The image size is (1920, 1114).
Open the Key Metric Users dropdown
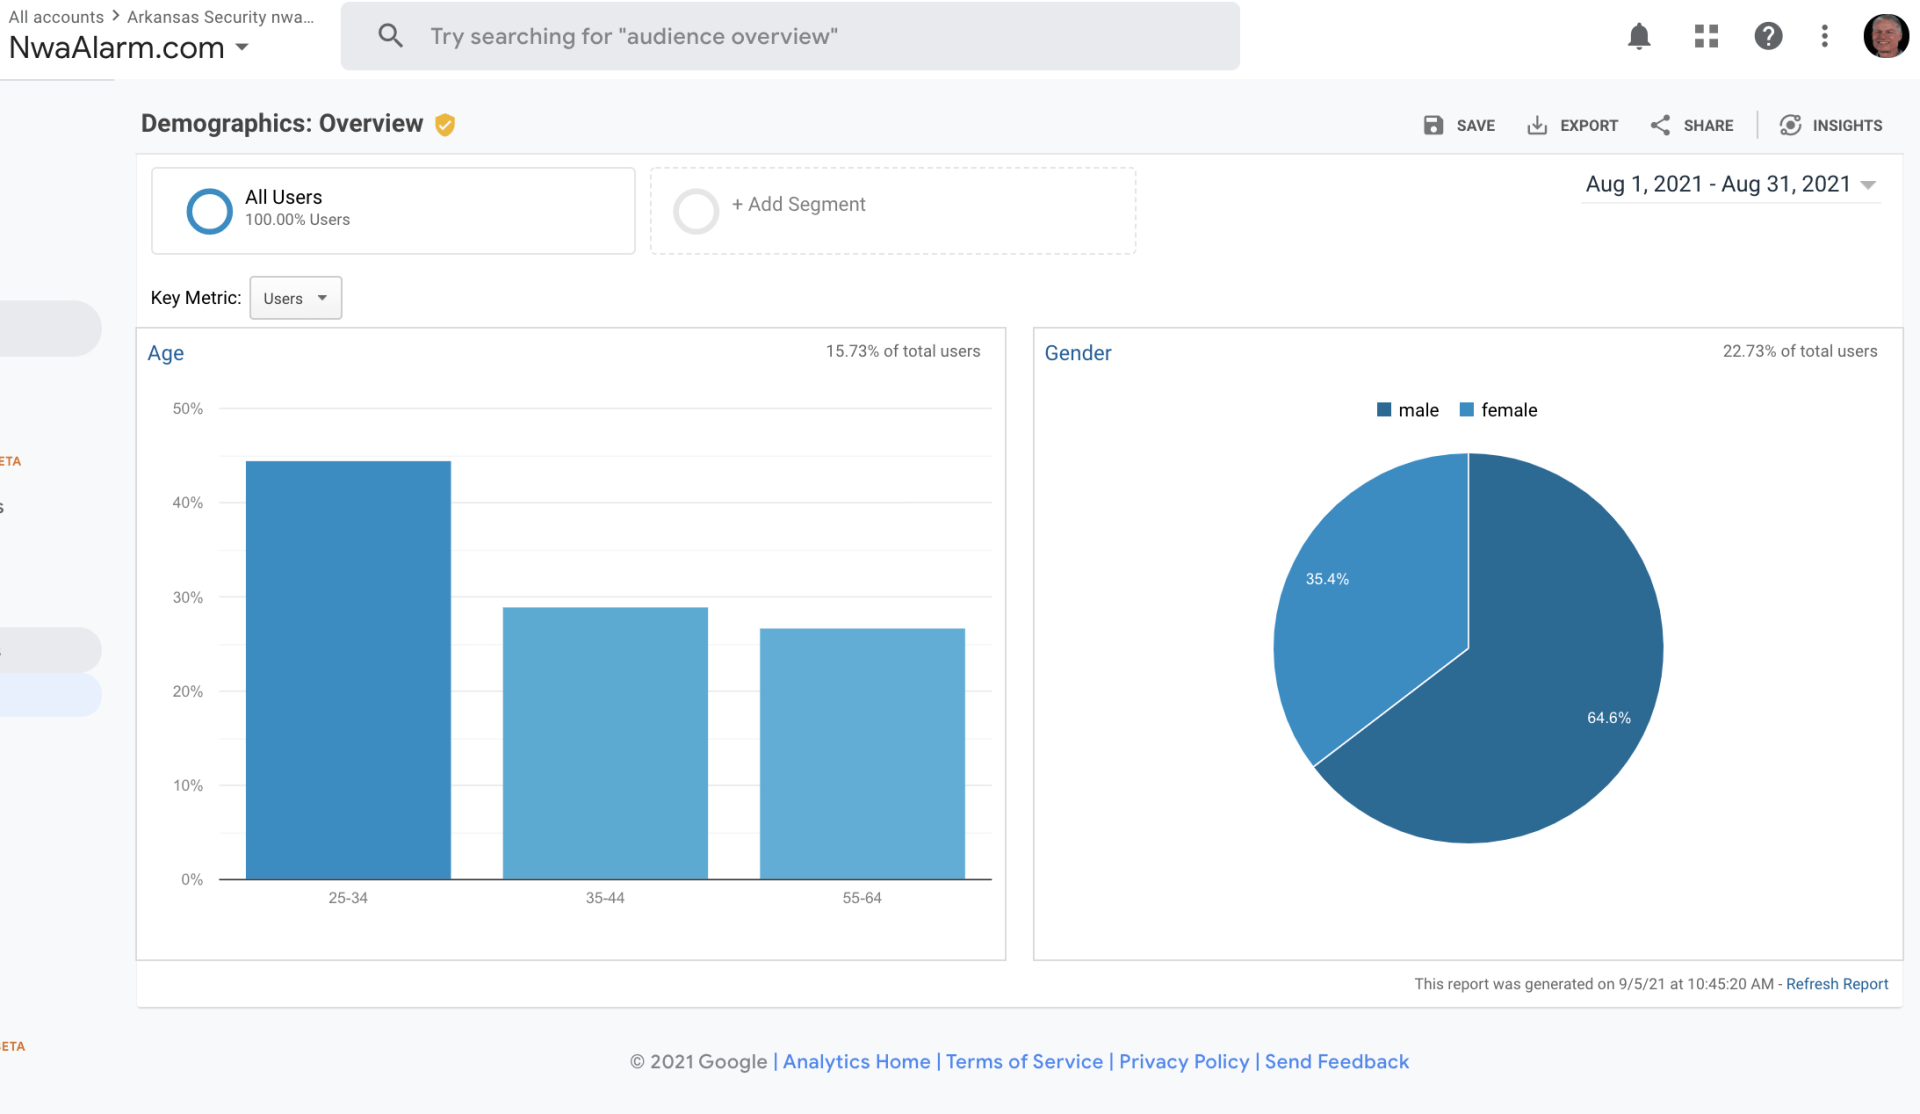point(295,298)
